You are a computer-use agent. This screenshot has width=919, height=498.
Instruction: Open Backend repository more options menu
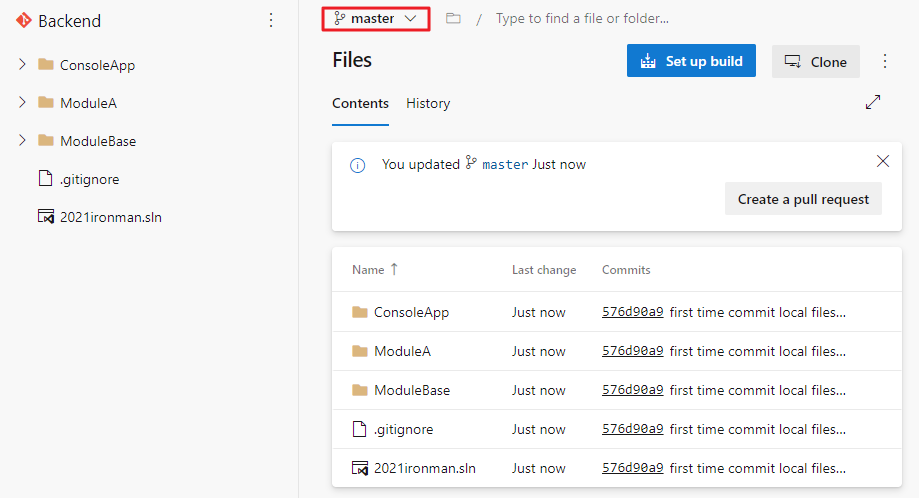[x=271, y=20]
